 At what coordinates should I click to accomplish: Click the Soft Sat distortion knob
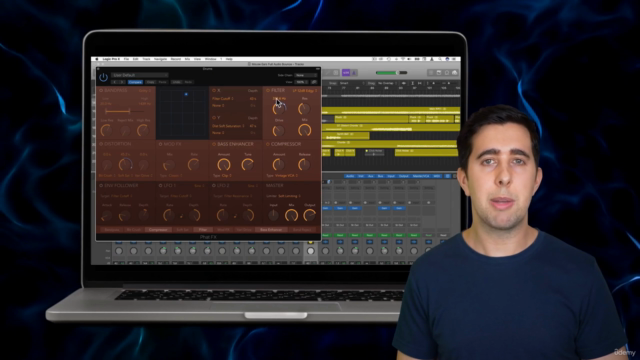(x=125, y=164)
